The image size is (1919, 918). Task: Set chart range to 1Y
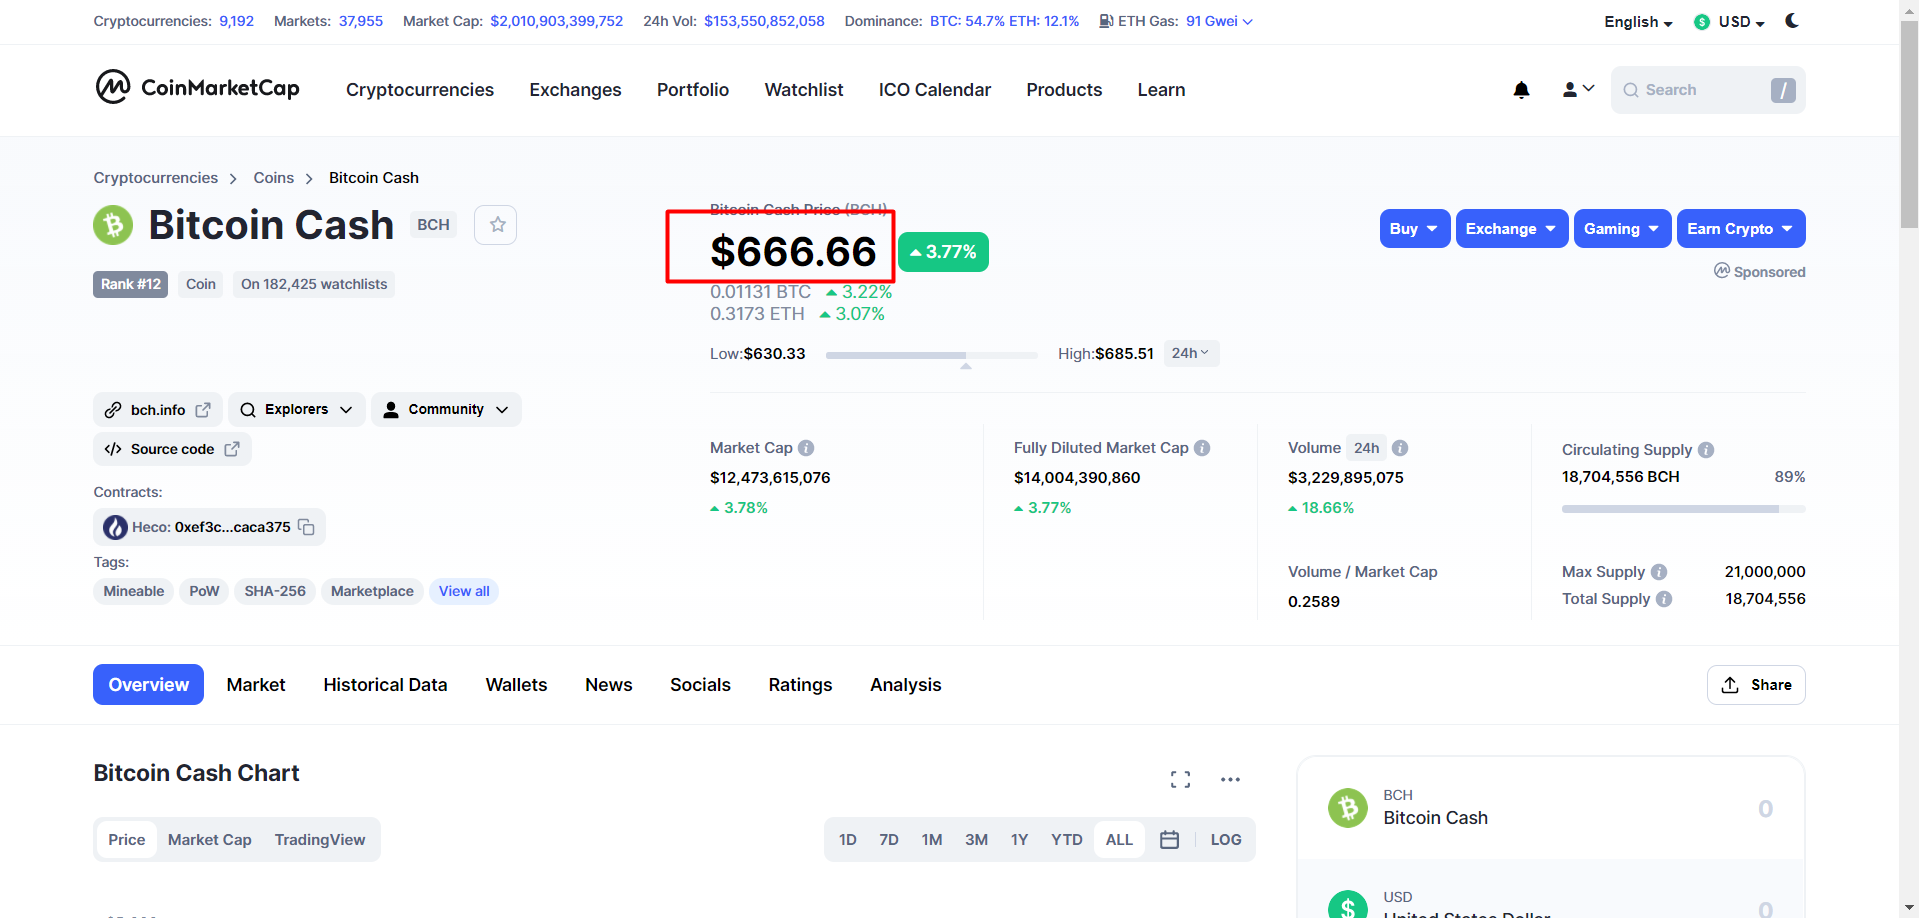point(1019,840)
